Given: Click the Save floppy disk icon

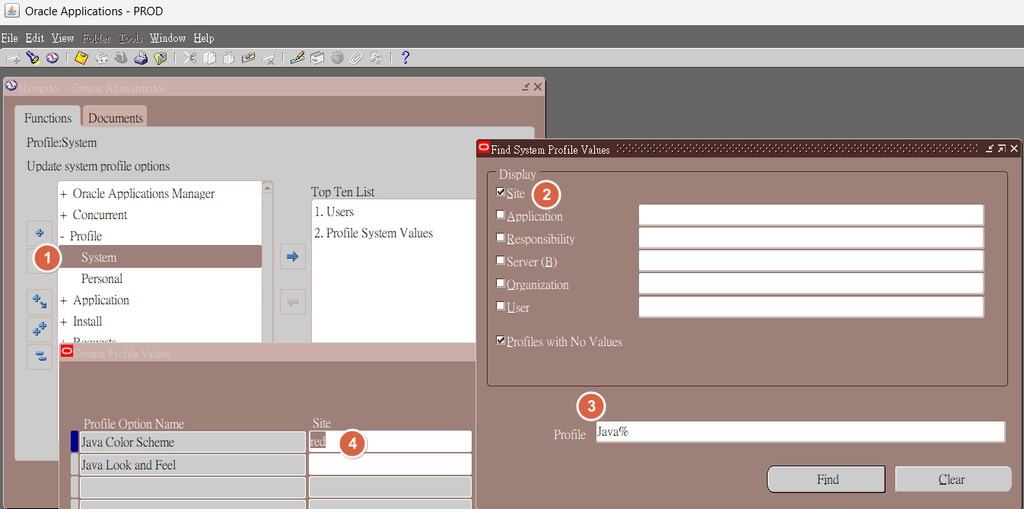Looking at the screenshot, I should (81, 57).
